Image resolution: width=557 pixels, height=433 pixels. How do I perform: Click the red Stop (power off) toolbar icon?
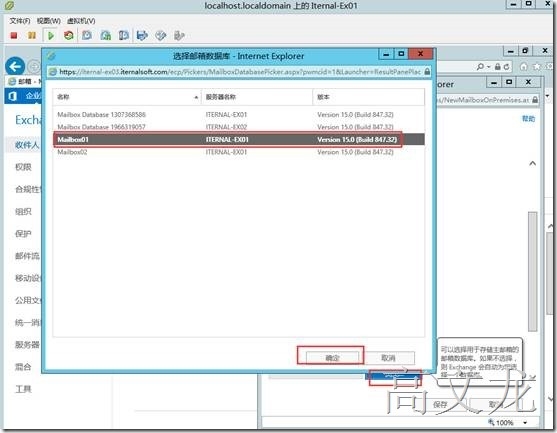14,36
